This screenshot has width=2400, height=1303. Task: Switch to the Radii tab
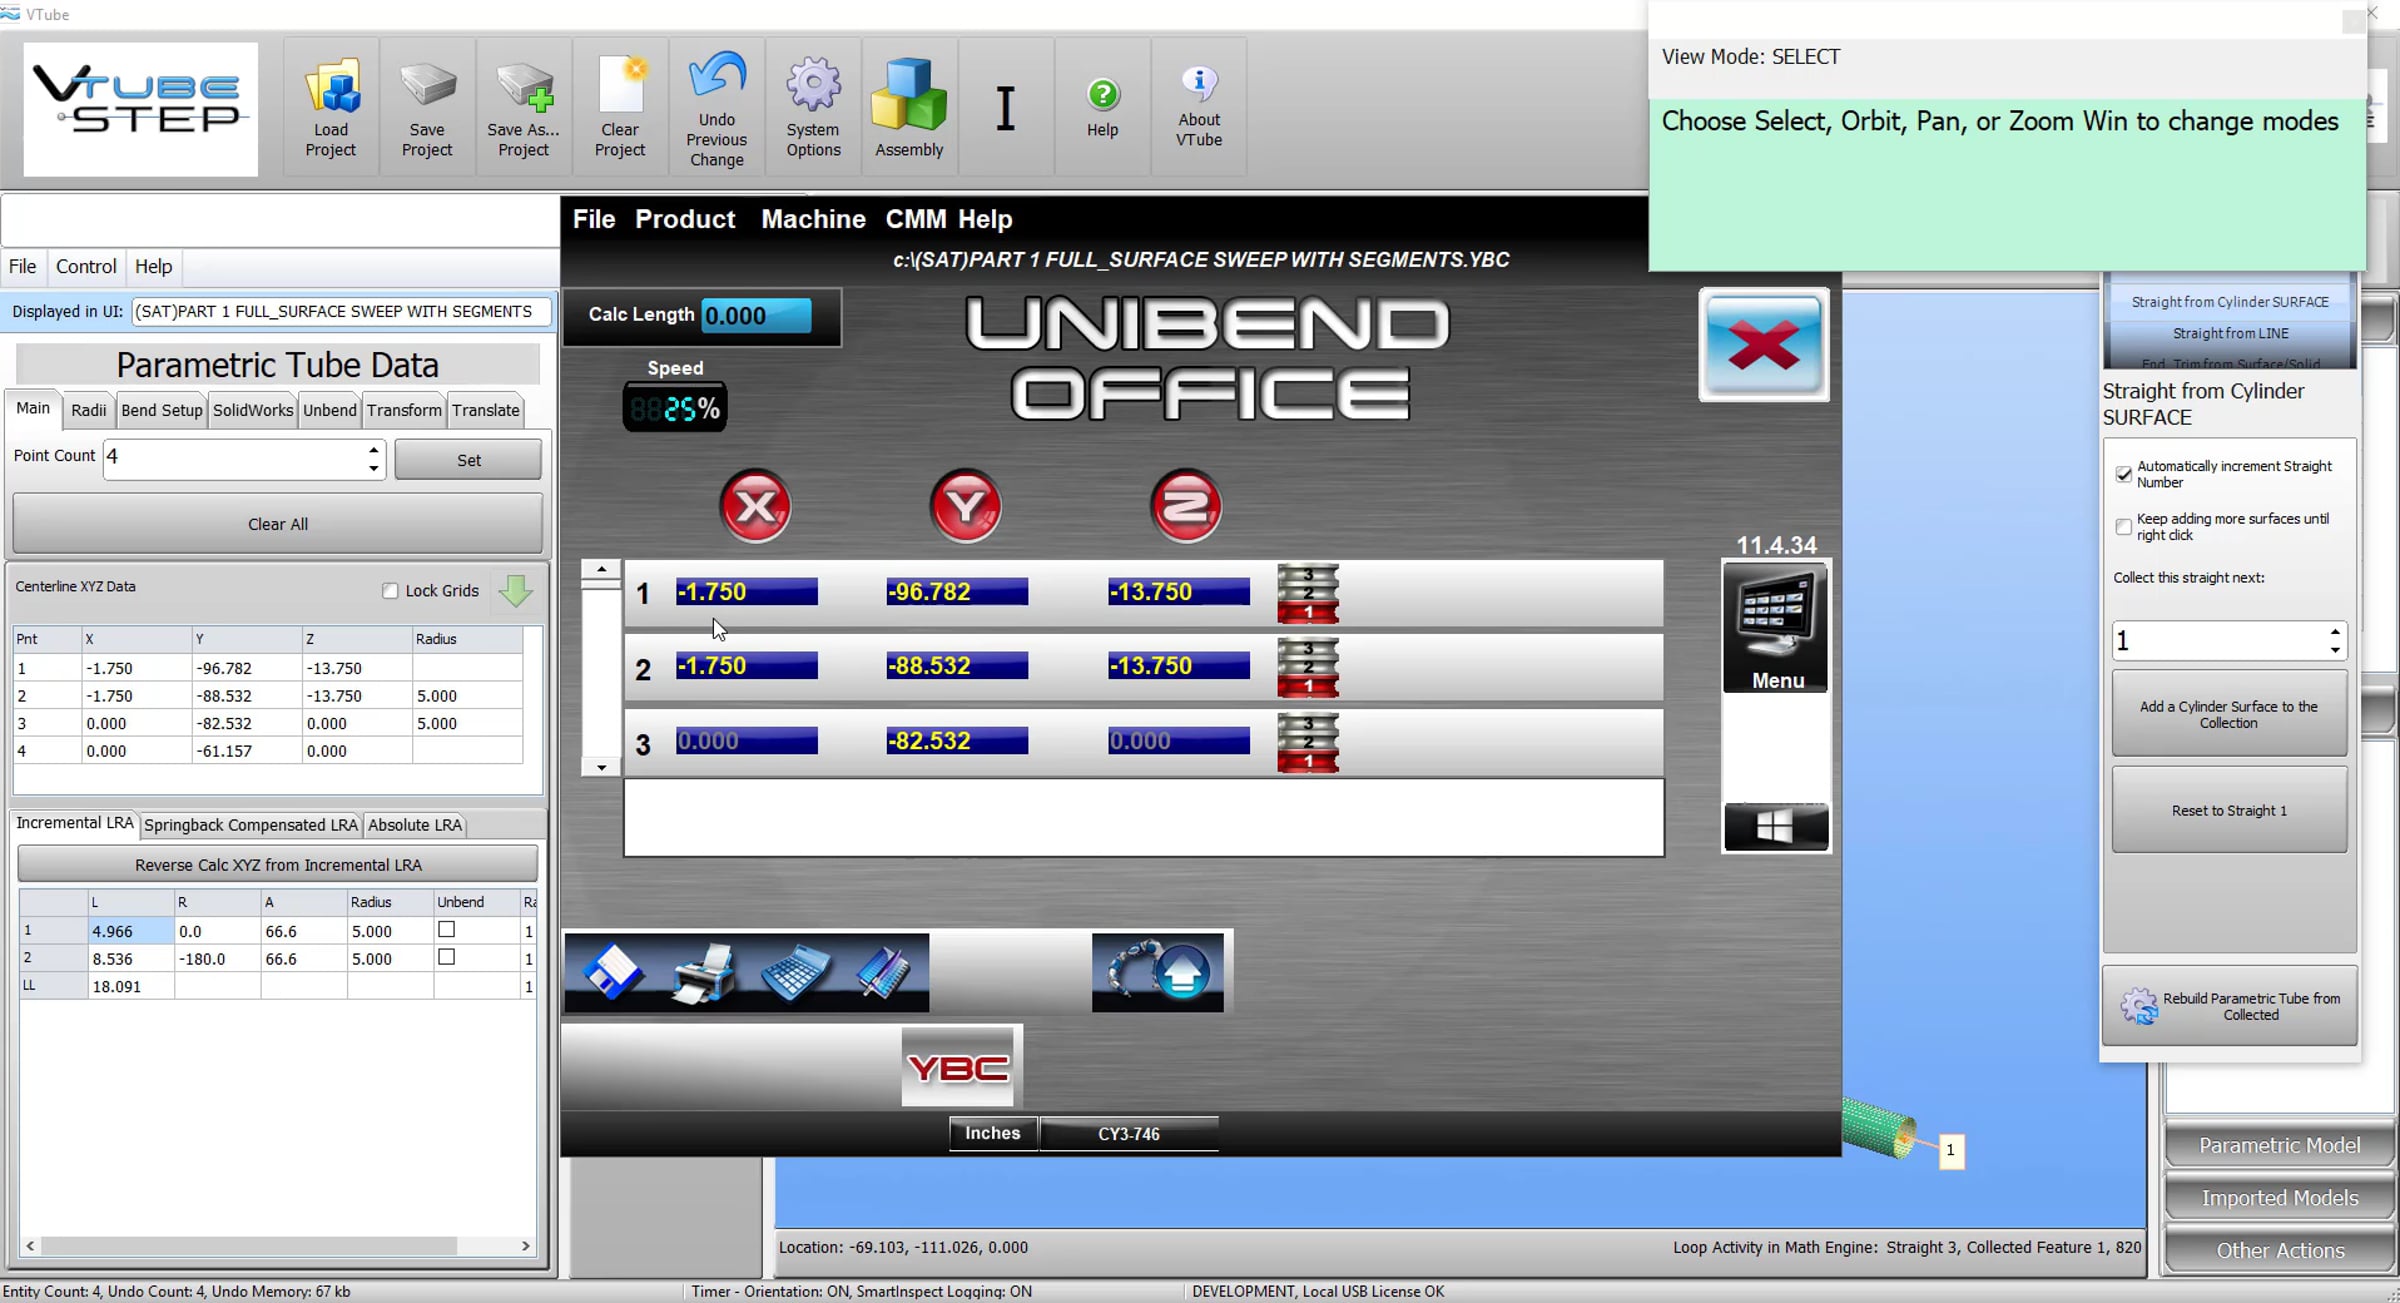click(88, 410)
